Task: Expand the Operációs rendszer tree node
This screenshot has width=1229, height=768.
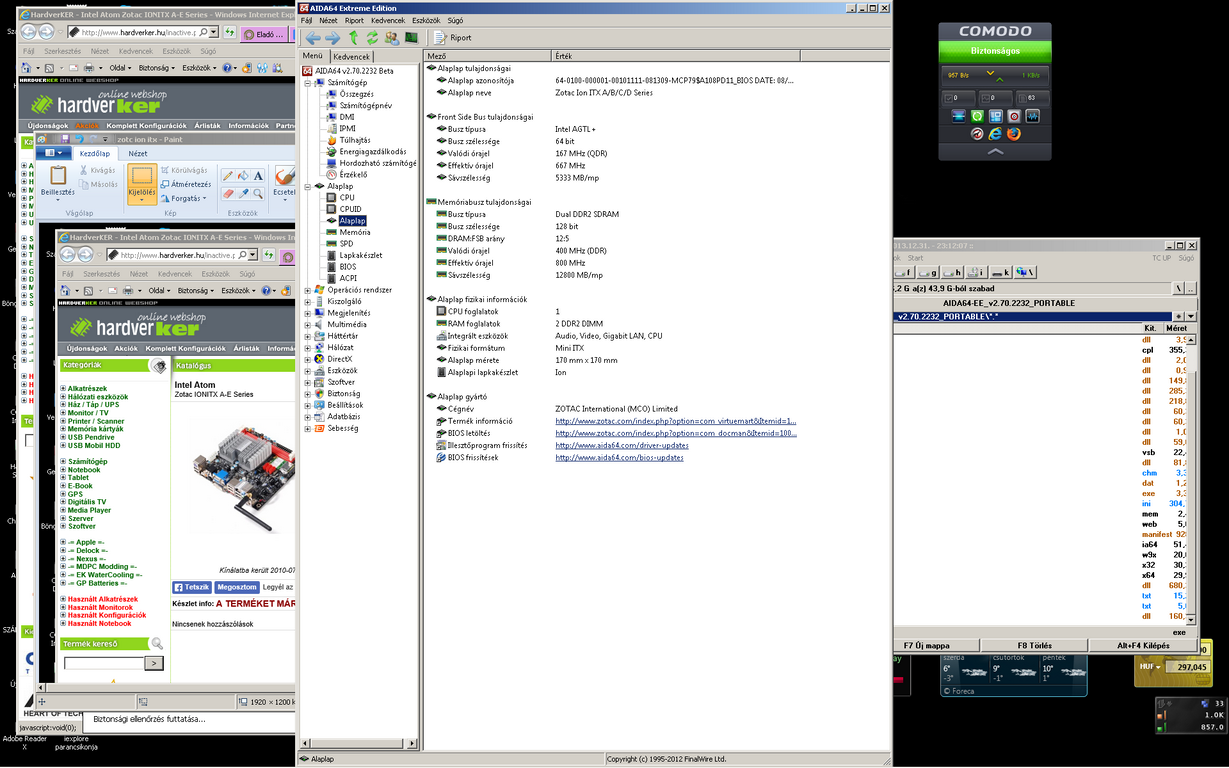Action: coord(308,290)
